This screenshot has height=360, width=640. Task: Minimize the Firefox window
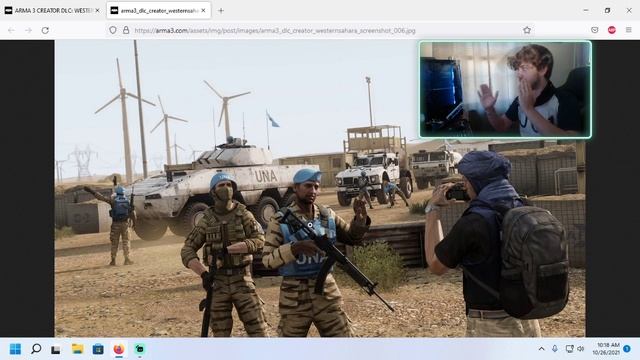(586, 11)
